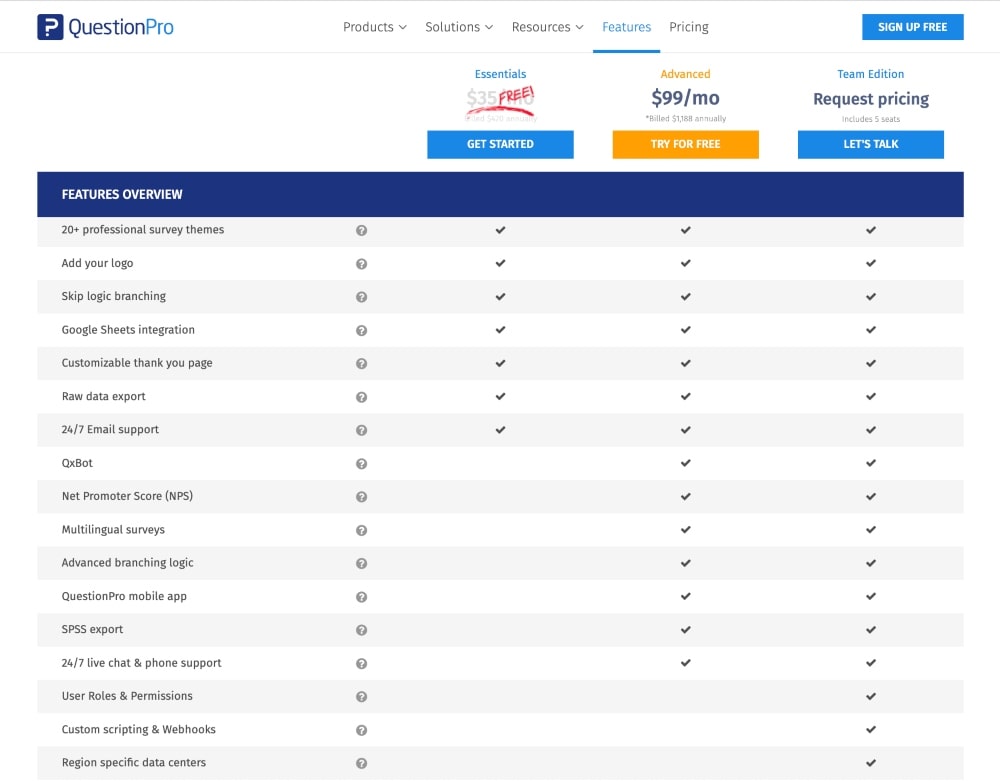The width and height of the screenshot is (1000, 781).
Task: Open the Solutions dropdown menu
Action: coord(458,27)
